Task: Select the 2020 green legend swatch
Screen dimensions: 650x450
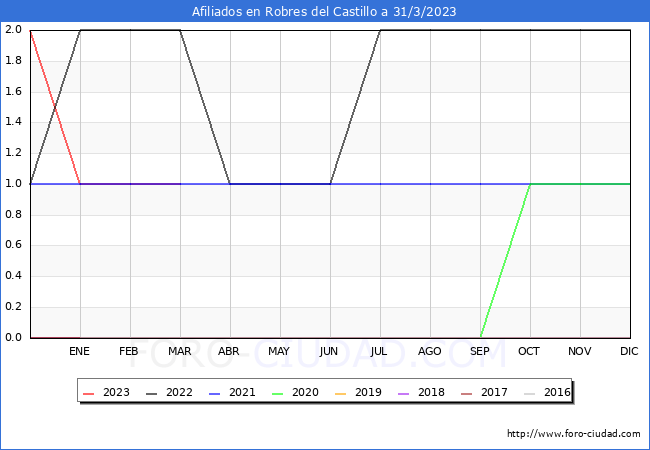Action: click(x=277, y=393)
